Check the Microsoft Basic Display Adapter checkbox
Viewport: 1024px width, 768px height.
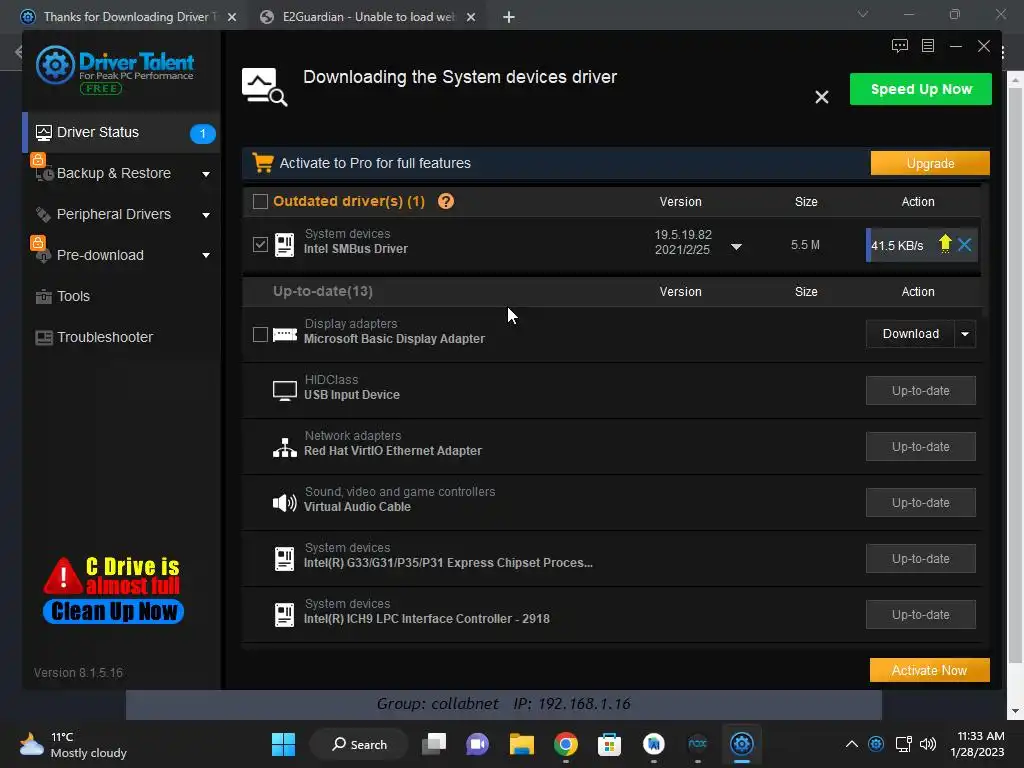point(260,334)
